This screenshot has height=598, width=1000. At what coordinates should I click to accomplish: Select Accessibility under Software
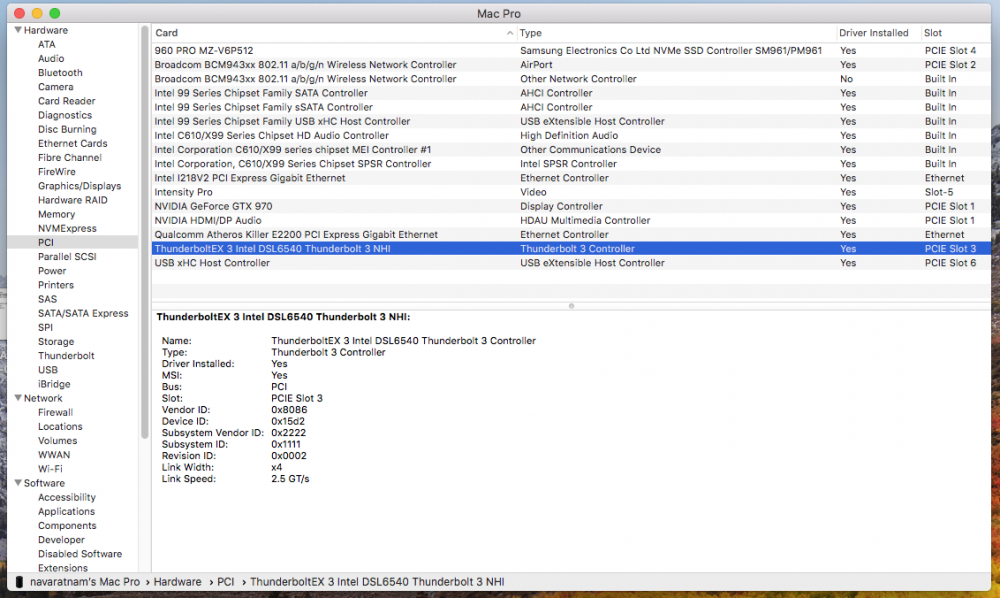point(66,497)
